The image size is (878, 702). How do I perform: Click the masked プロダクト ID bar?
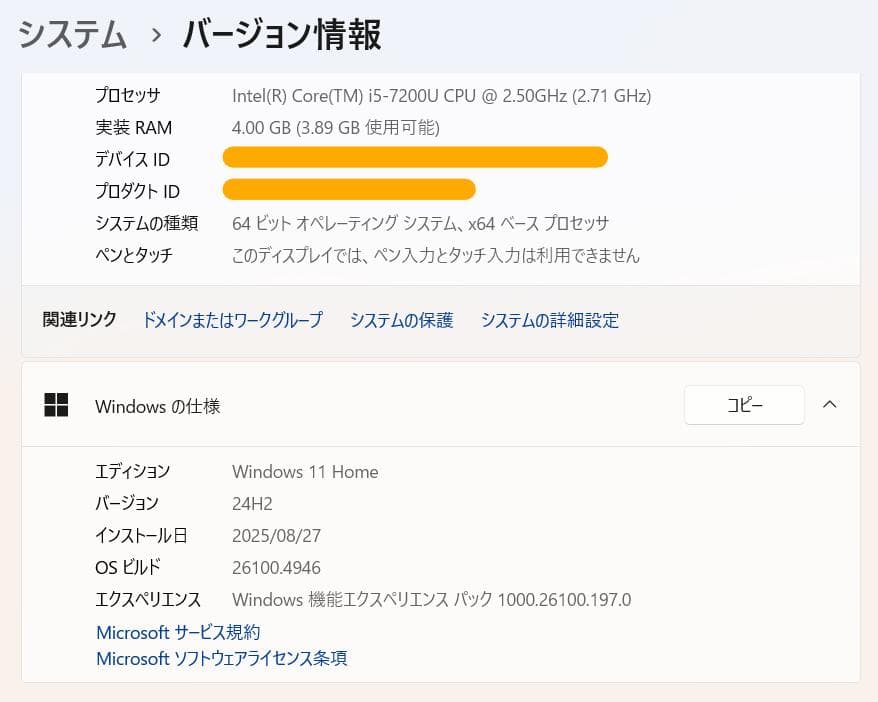[350, 189]
